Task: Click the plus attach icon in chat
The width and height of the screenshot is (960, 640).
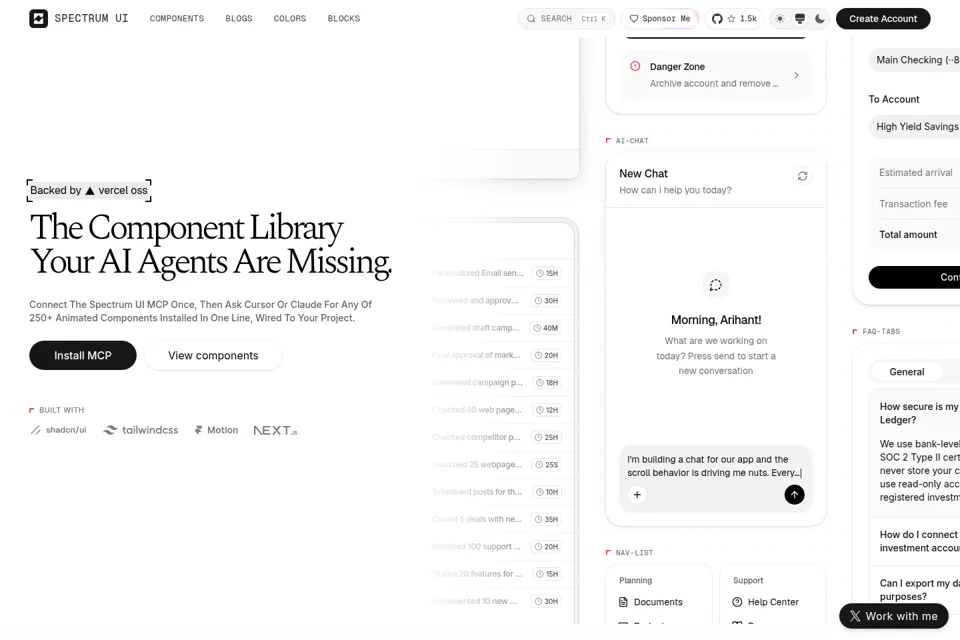Action: (637, 494)
